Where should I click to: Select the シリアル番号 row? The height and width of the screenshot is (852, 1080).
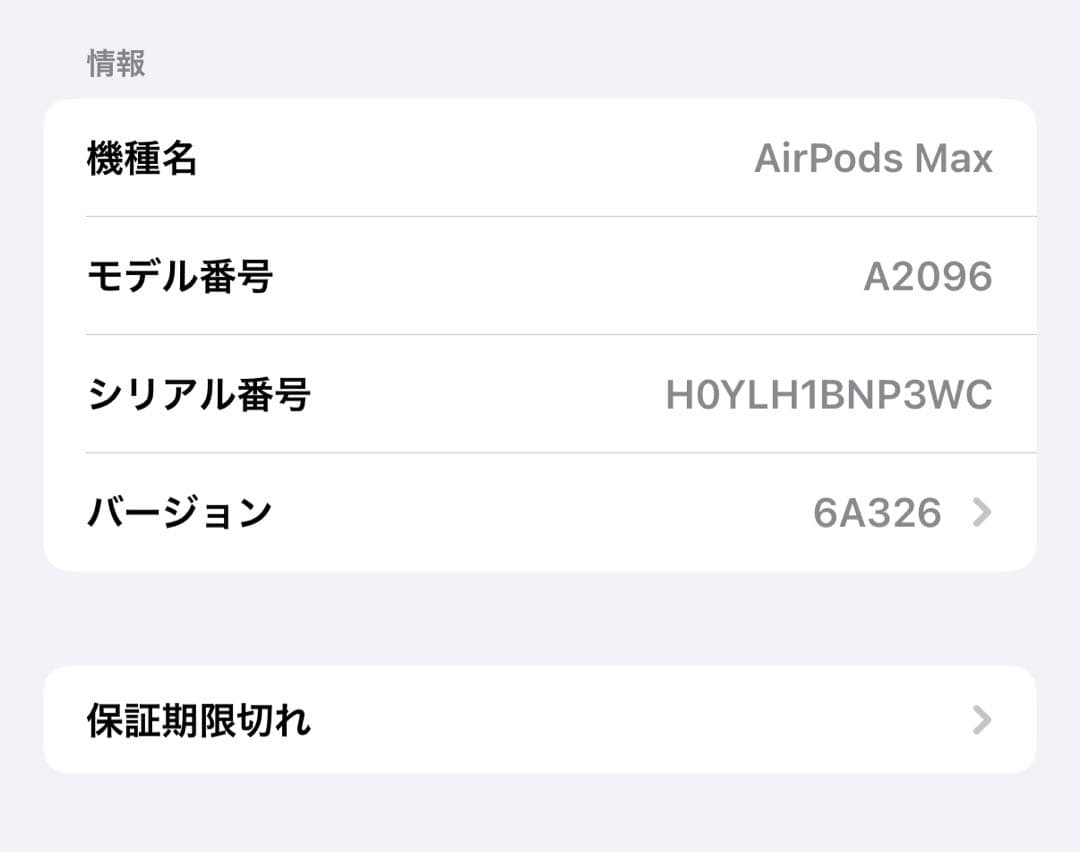540,394
